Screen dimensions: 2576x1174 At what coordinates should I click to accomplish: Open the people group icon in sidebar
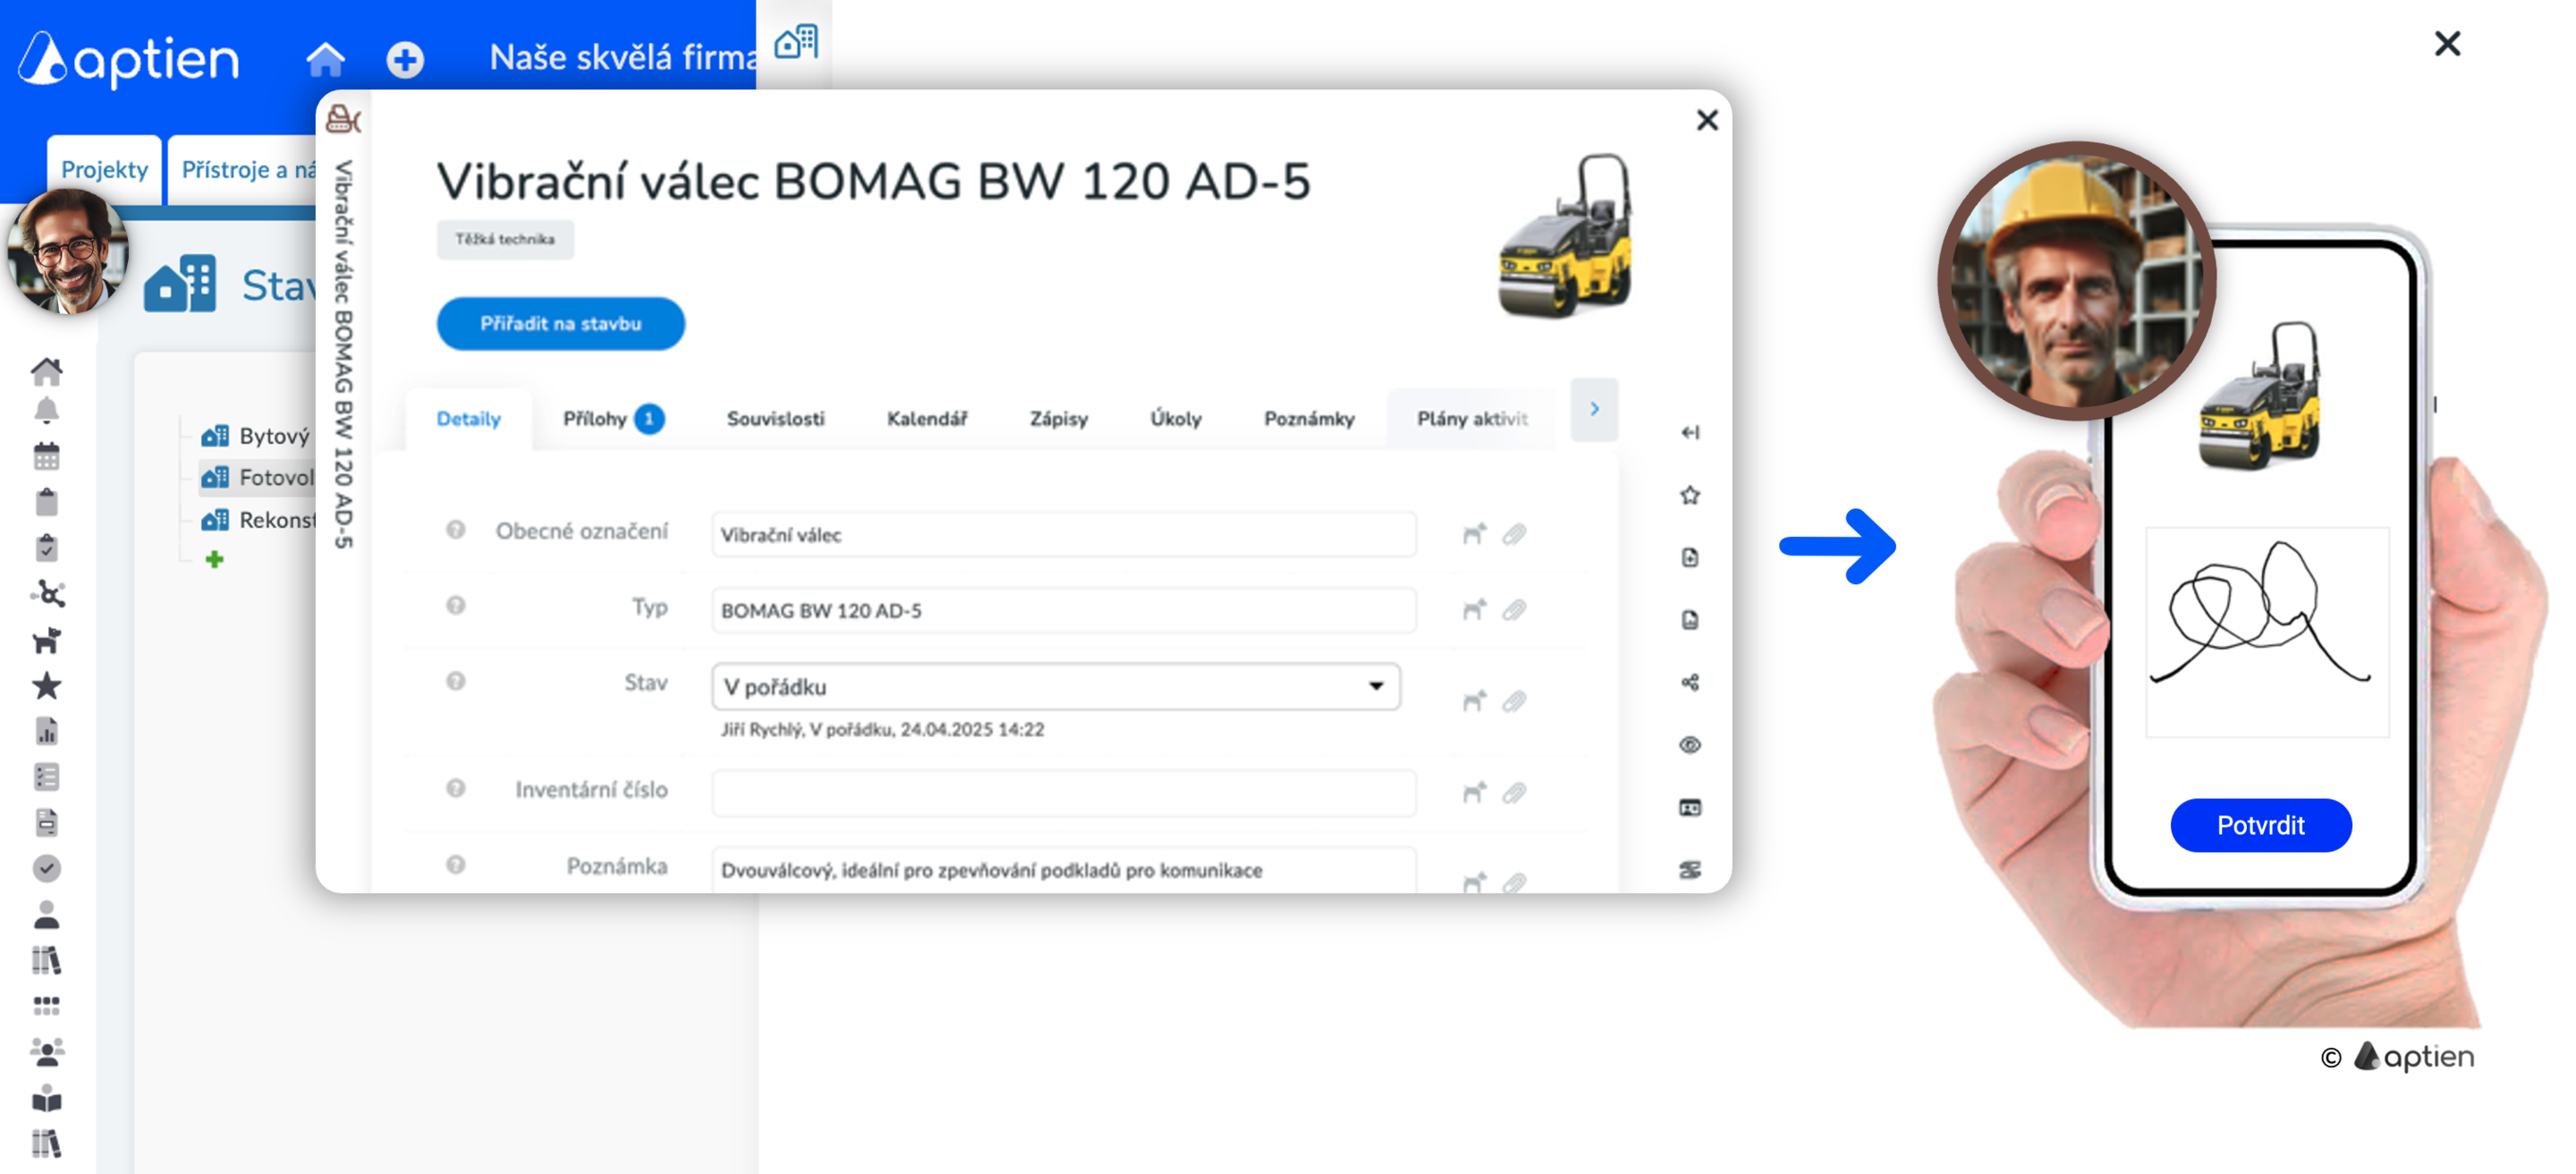(47, 1051)
